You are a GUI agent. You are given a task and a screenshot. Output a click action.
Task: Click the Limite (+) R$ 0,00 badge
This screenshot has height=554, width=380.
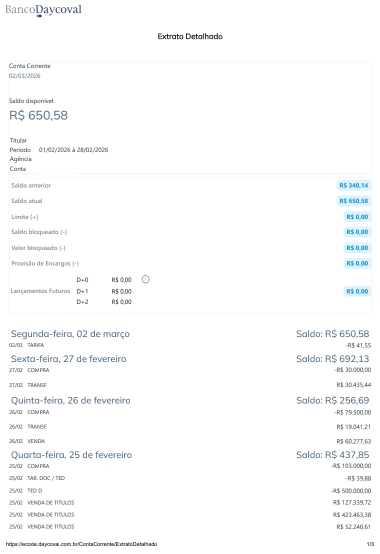point(357,217)
